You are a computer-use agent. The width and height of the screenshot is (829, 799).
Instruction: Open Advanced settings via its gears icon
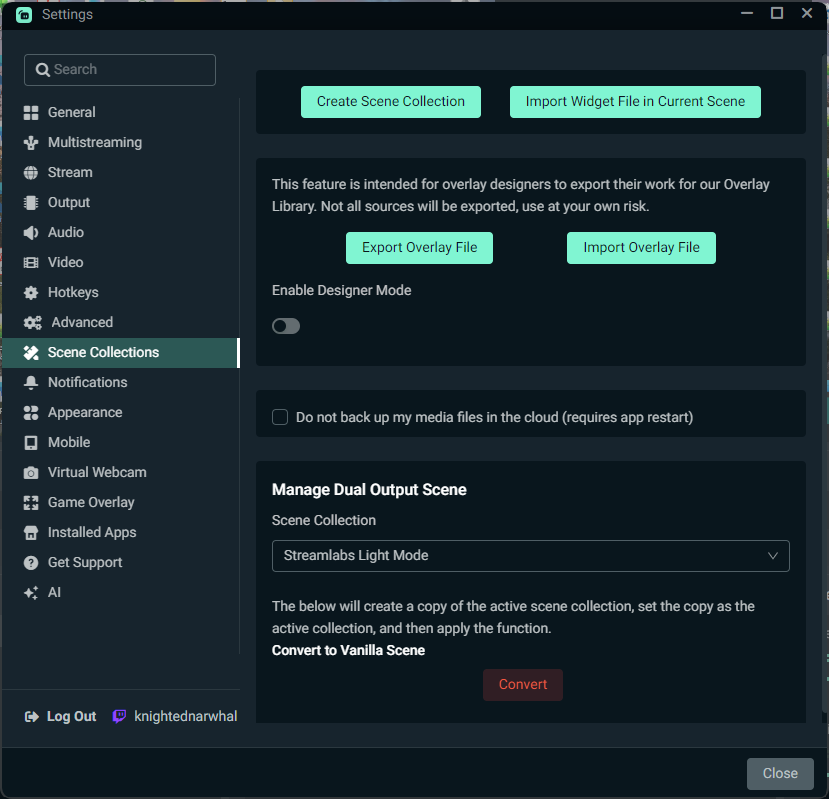32,322
